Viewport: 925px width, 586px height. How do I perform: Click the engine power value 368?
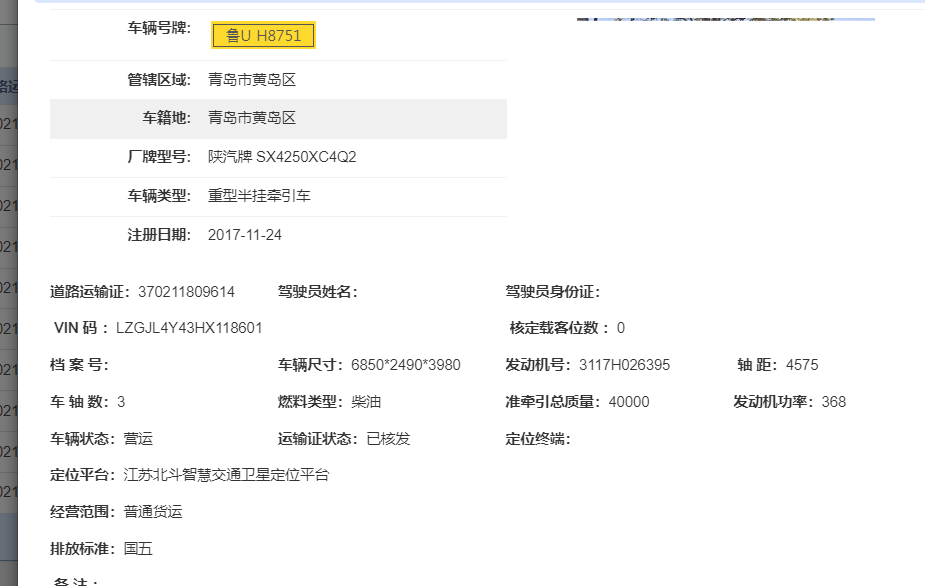(x=833, y=402)
